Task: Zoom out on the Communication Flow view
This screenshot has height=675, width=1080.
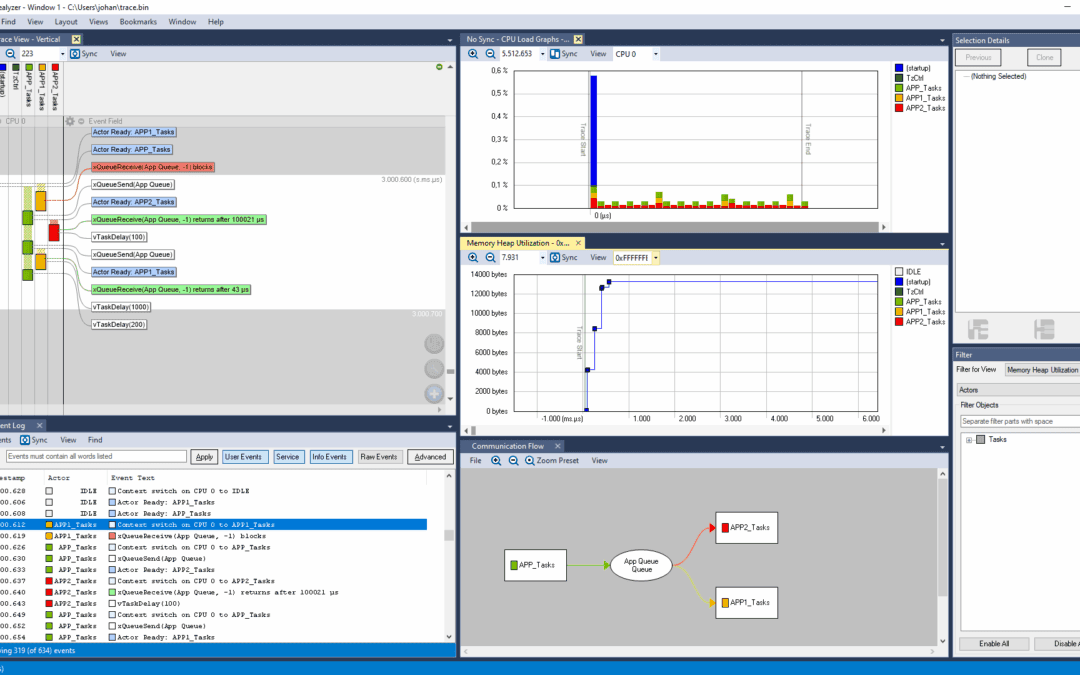Action: (x=513, y=461)
